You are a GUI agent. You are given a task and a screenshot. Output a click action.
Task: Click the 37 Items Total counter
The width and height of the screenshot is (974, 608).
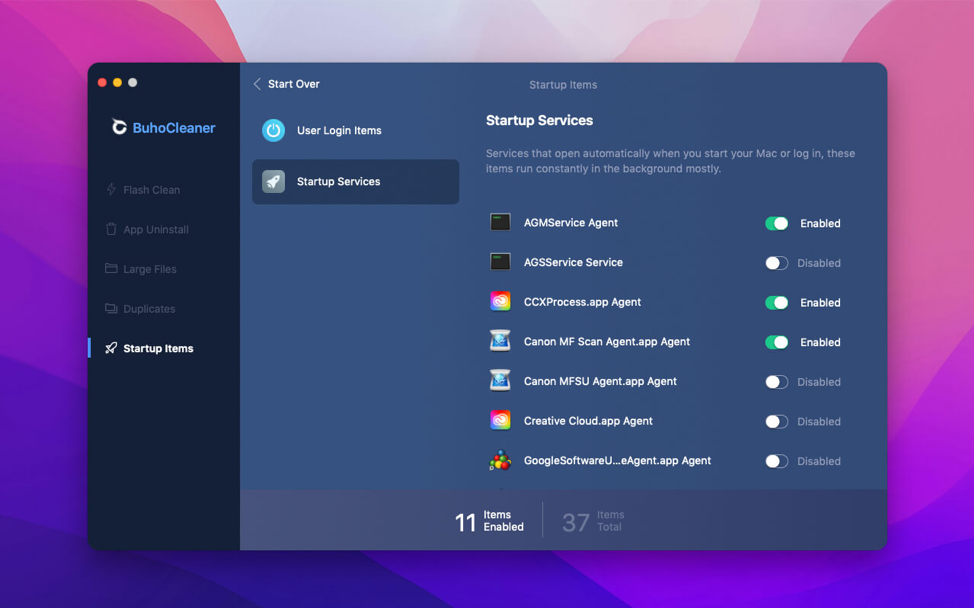point(593,520)
